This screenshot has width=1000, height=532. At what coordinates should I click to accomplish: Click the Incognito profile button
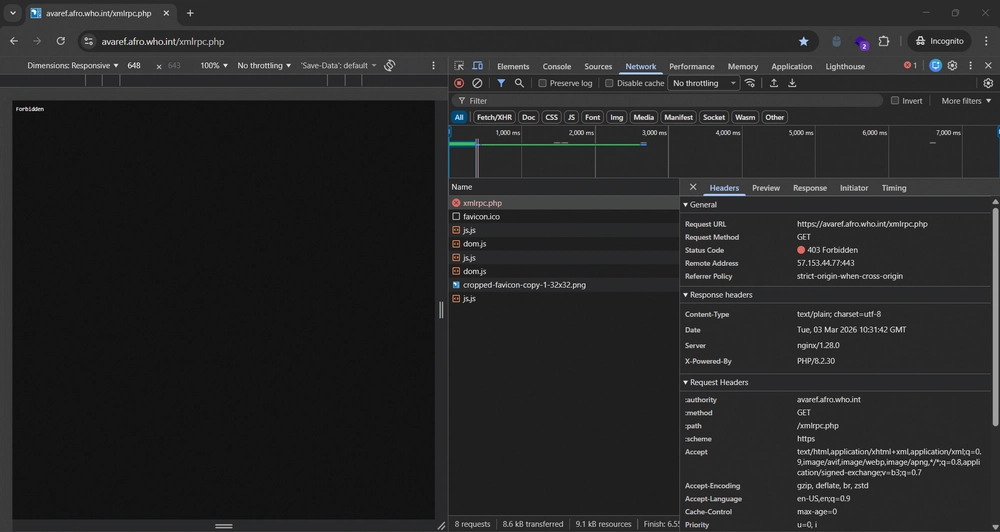pyautogui.click(x=939, y=41)
